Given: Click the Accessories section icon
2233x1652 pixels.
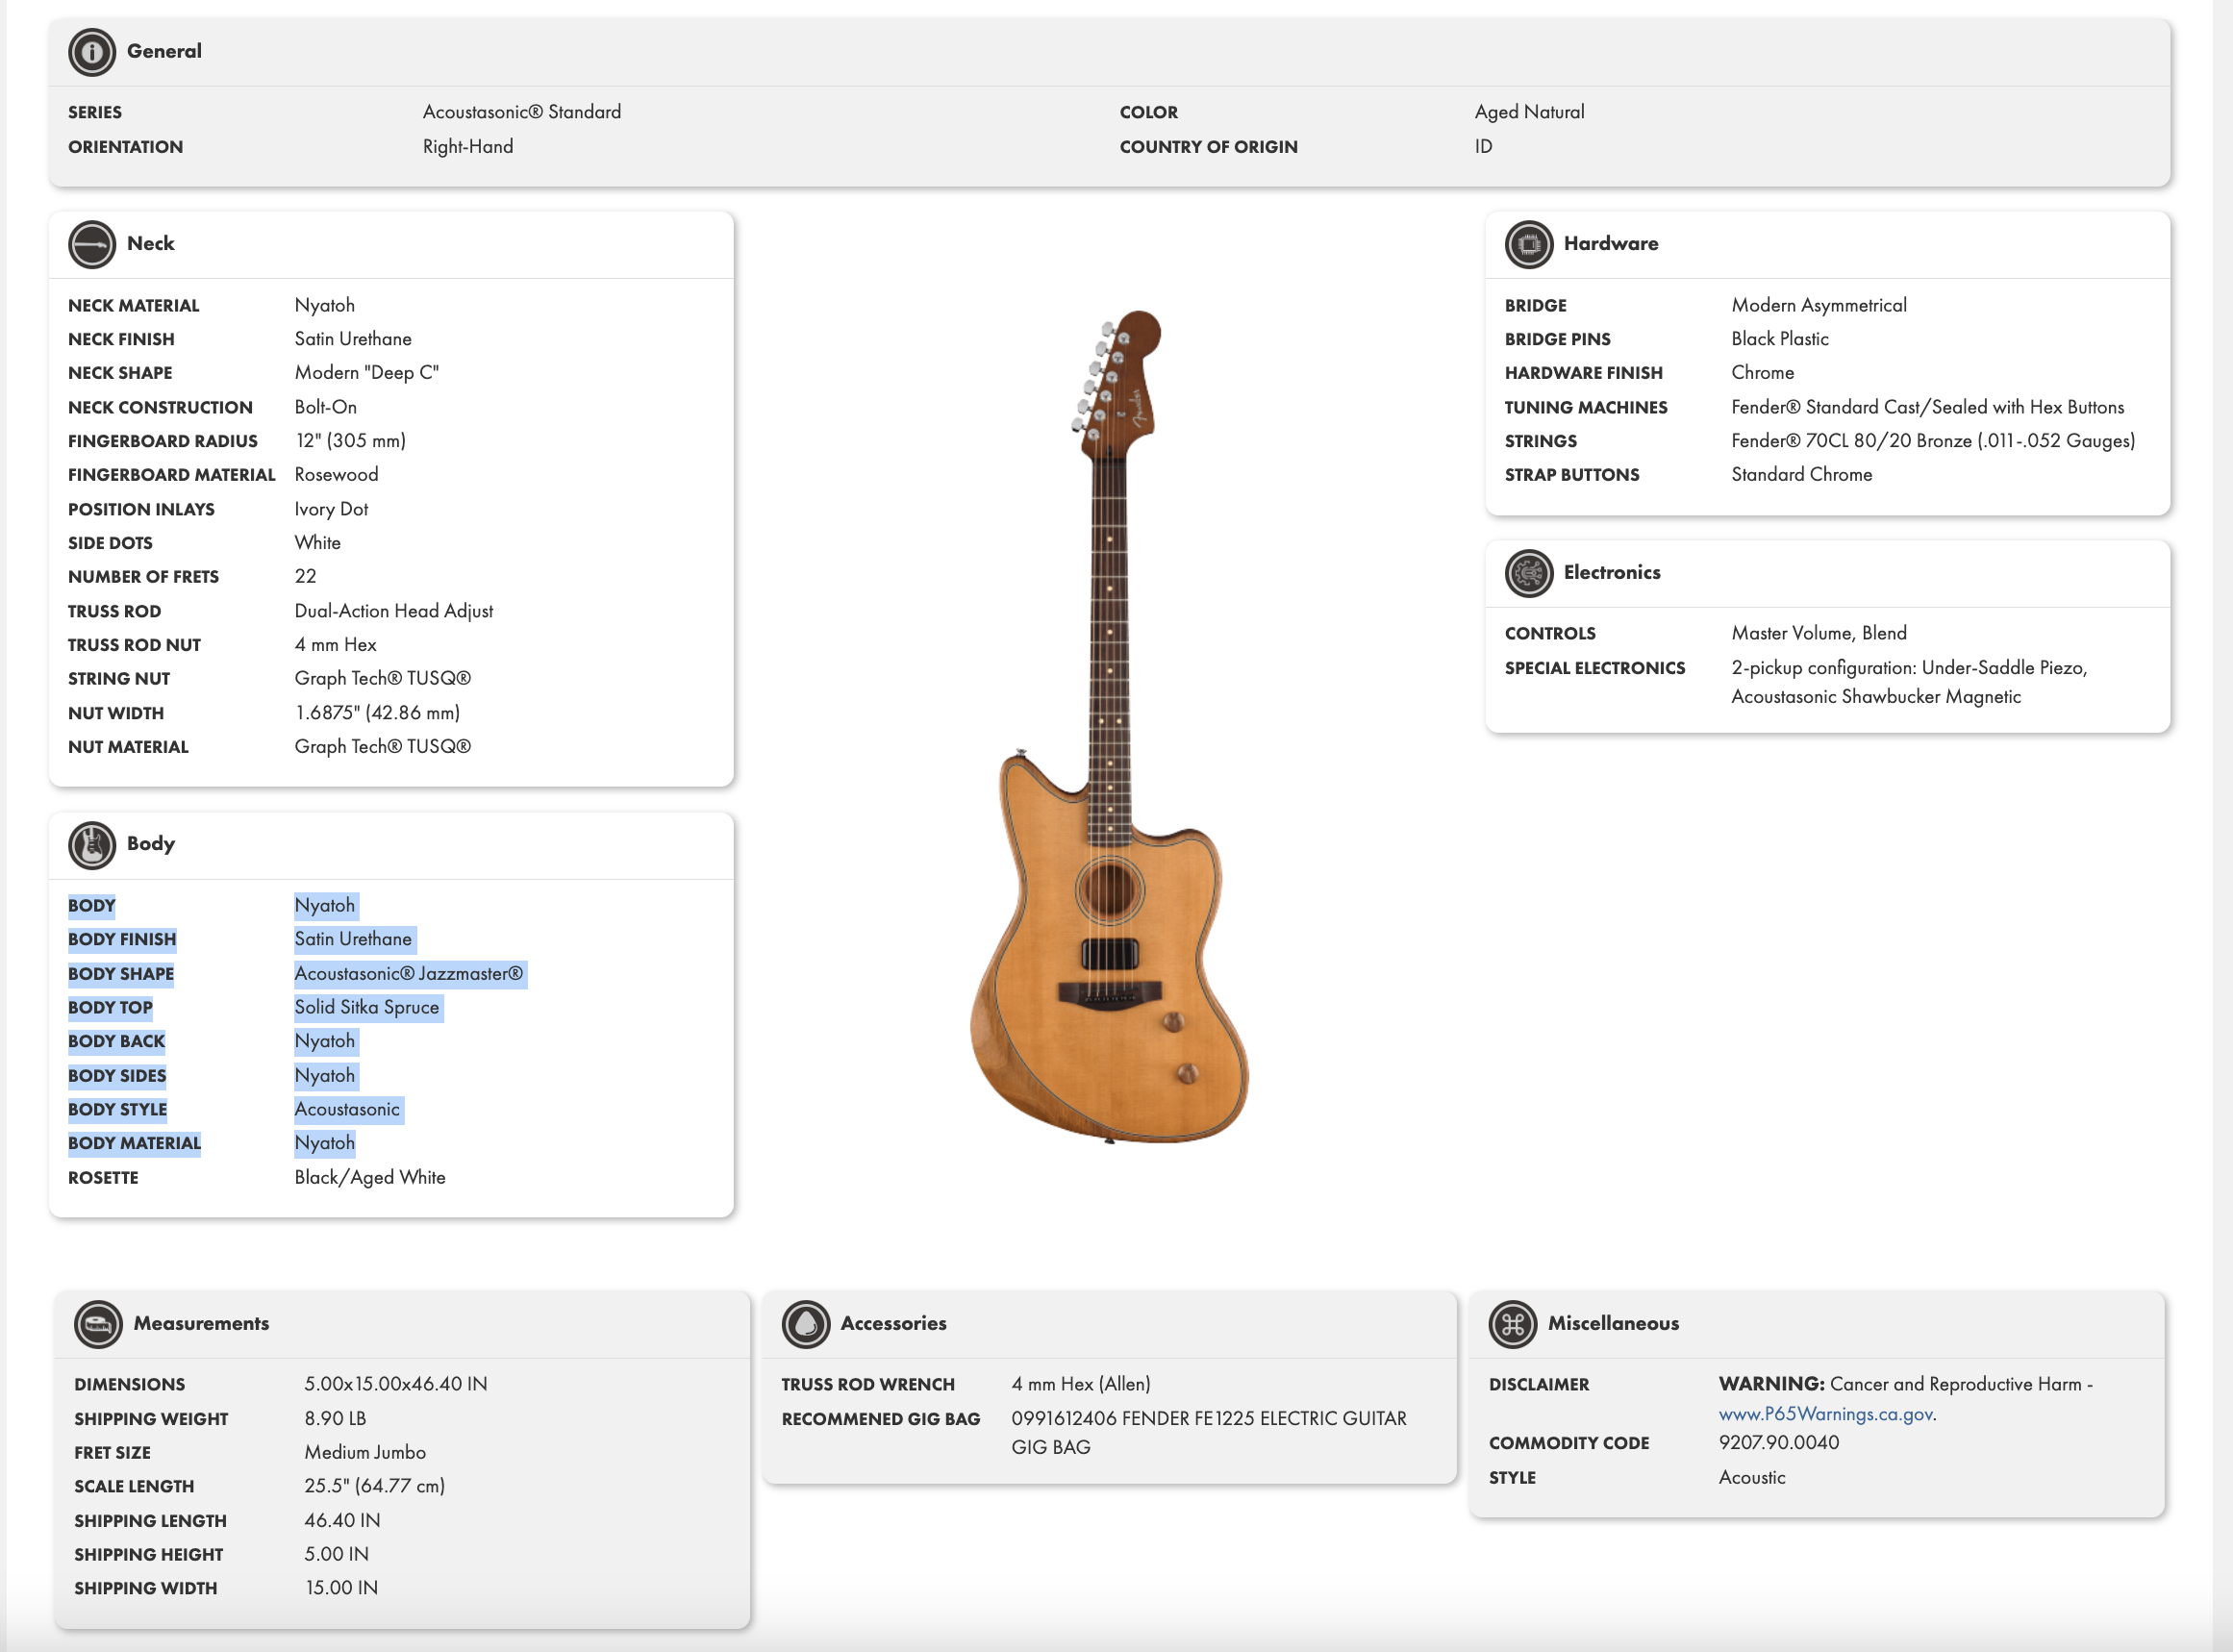Looking at the screenshot, I should 806,1324.
